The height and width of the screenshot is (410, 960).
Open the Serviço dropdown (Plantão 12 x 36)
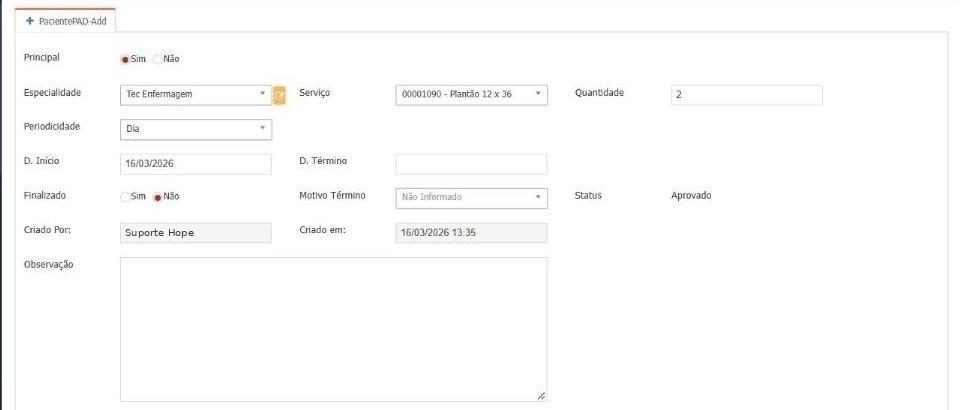(x=471, y=95)
